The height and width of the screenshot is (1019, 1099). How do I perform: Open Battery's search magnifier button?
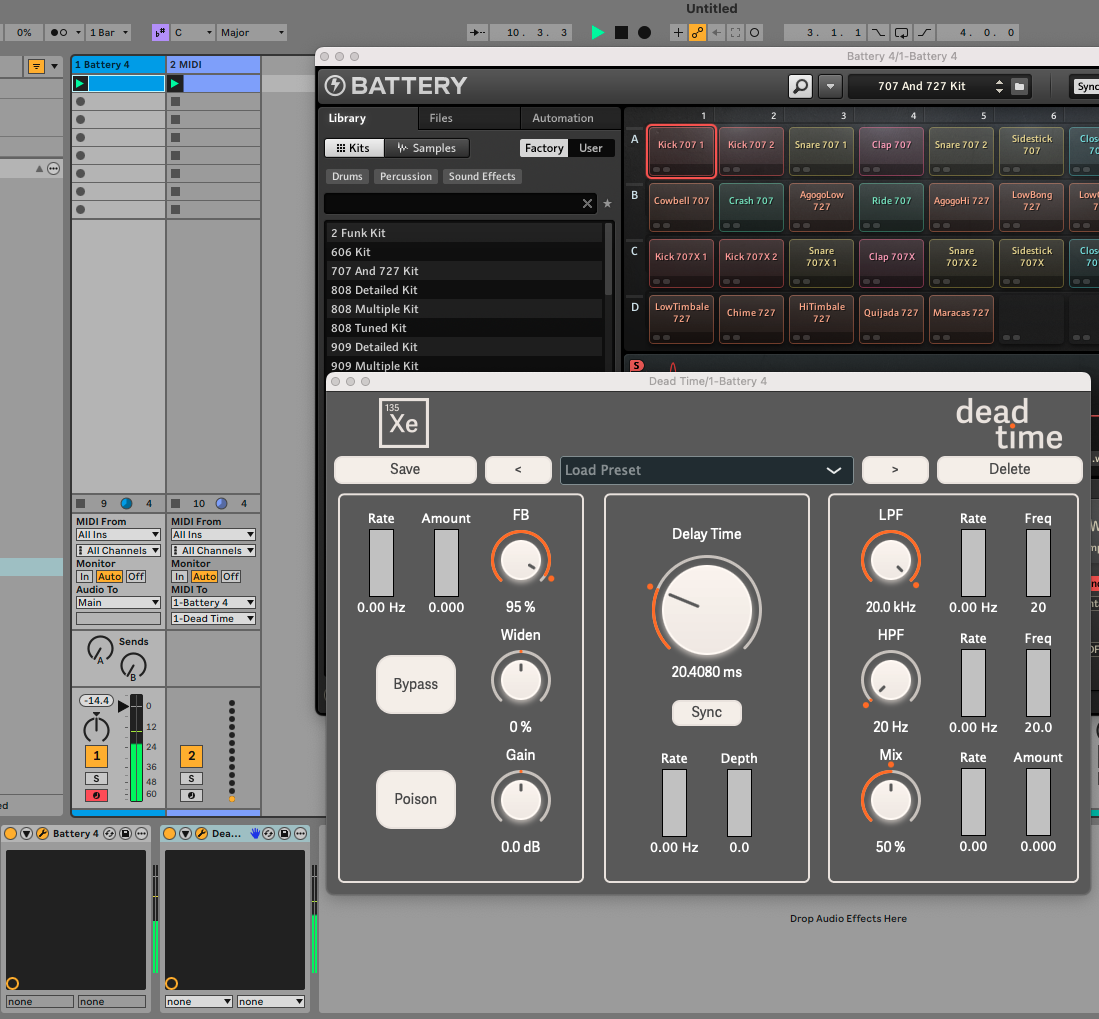point(800,86)
